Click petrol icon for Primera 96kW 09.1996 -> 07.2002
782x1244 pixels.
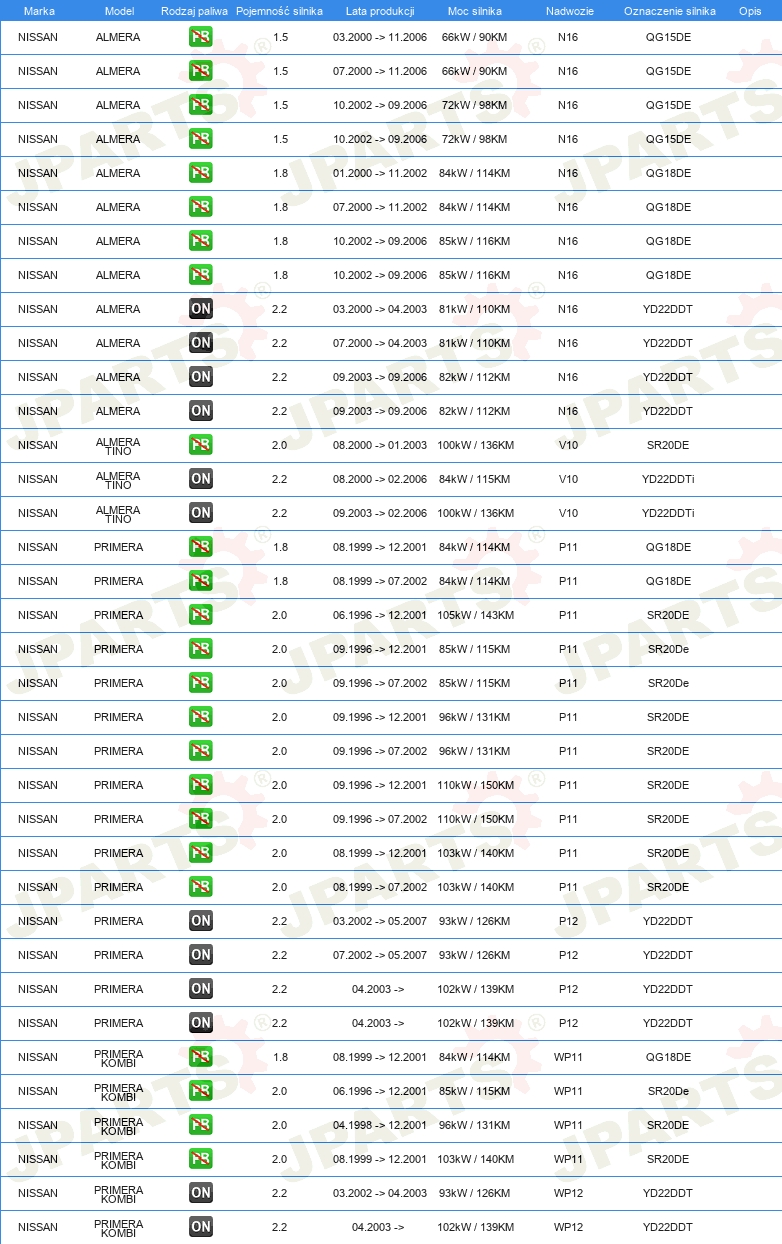click(x=201, y=751)
